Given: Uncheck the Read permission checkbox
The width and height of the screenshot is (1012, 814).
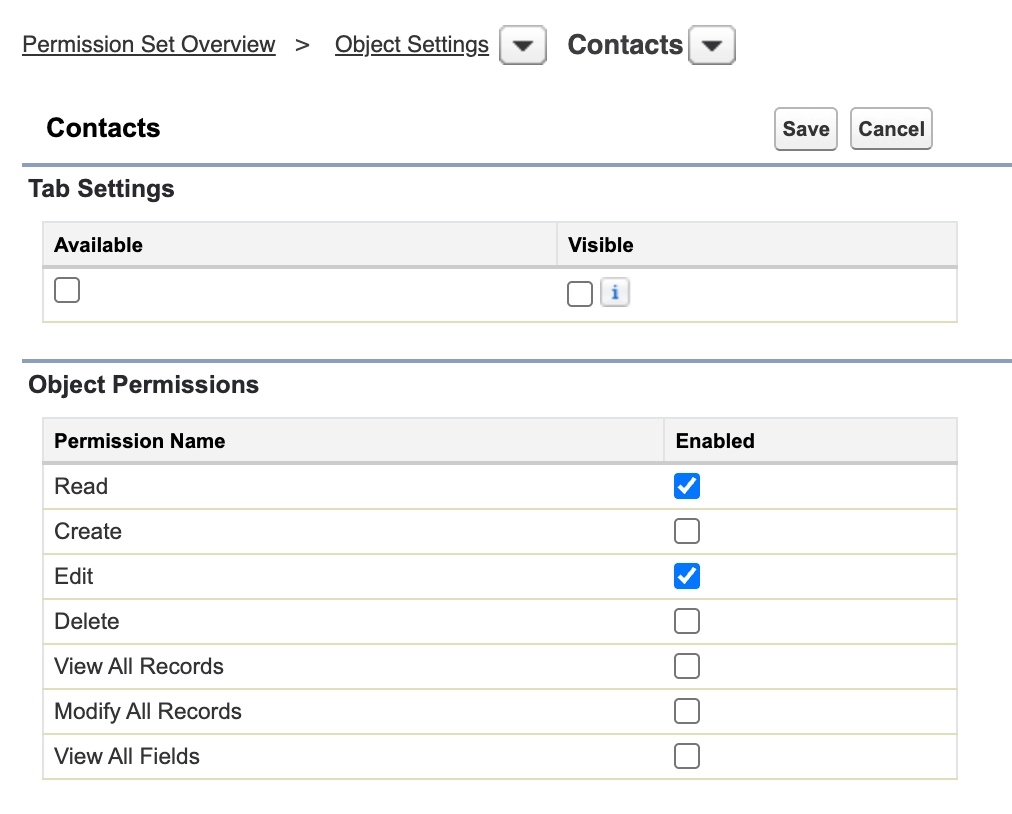Looking at the screenshot, I should click(687, 486).
